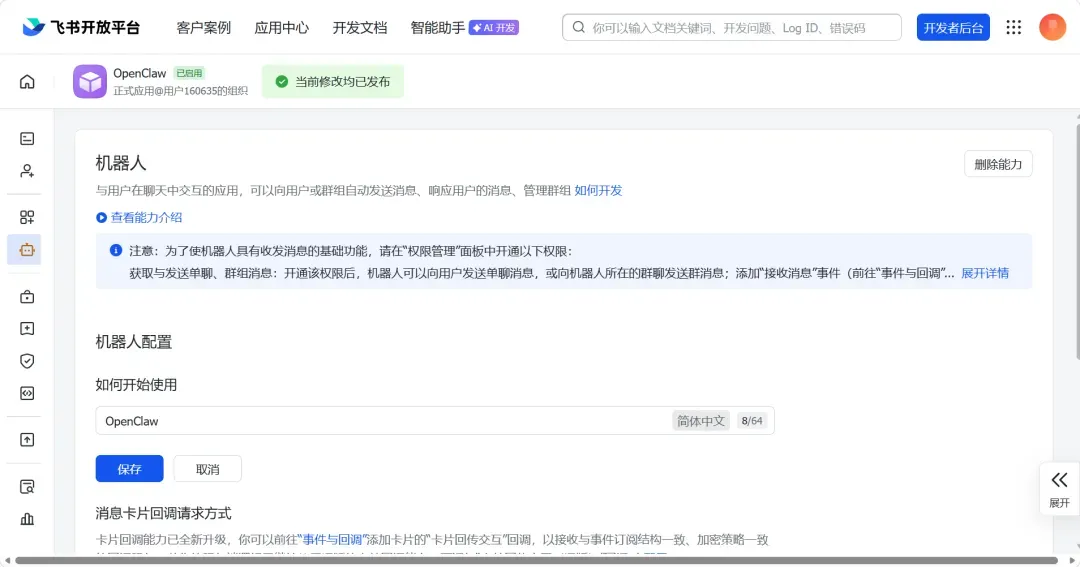The width and height of the screenshot is (1080, 567).
Task: Open the version publish upload icon
Action: (27, 439)
